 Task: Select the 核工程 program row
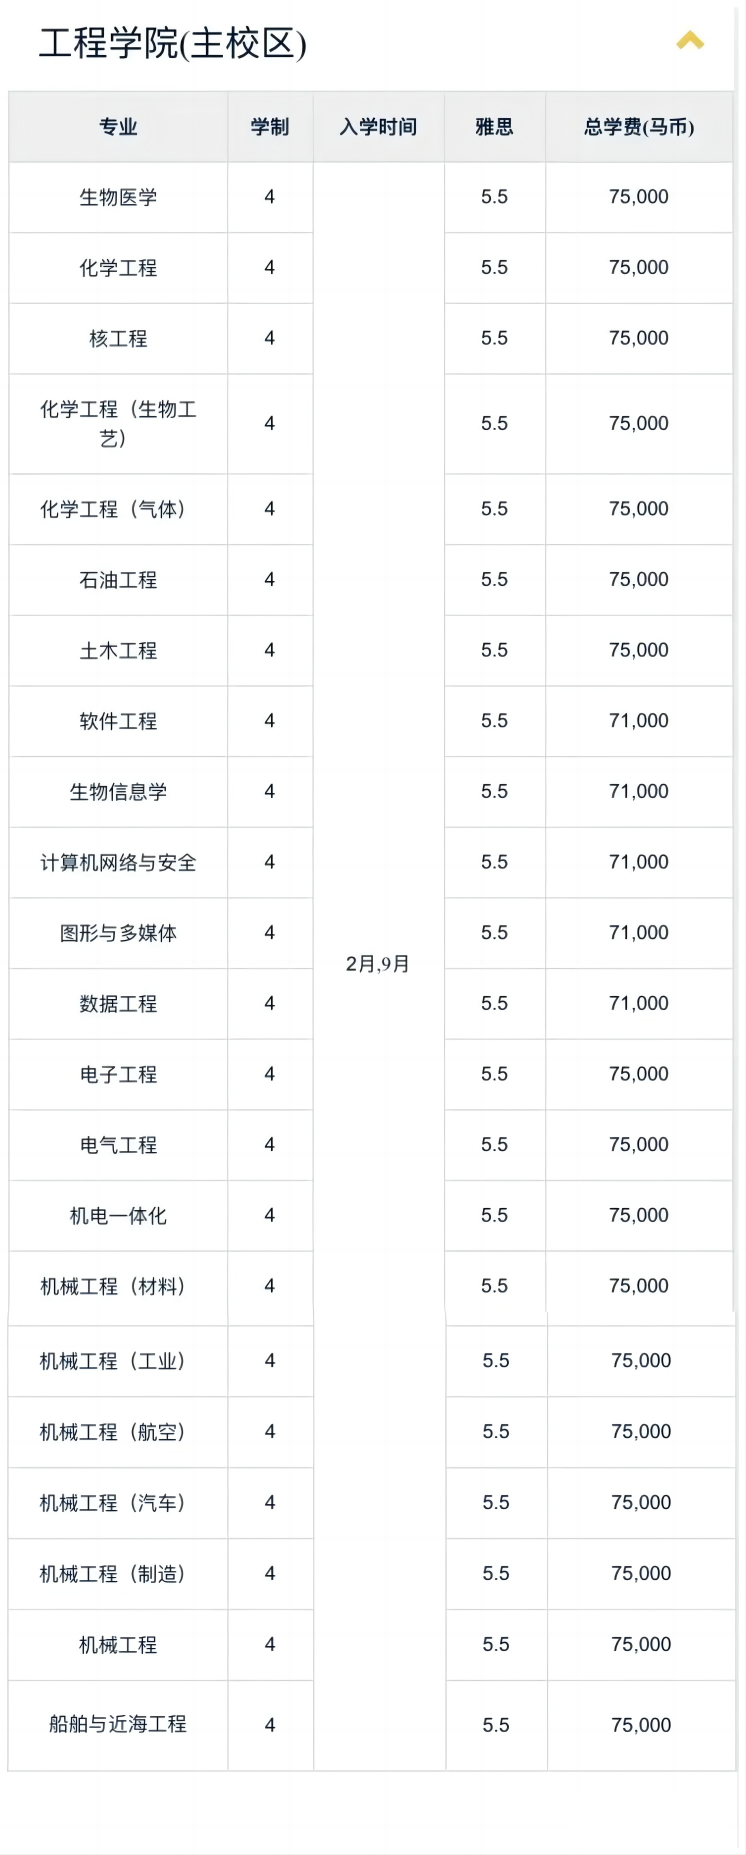pyautogui.click(x=371, y=338)
